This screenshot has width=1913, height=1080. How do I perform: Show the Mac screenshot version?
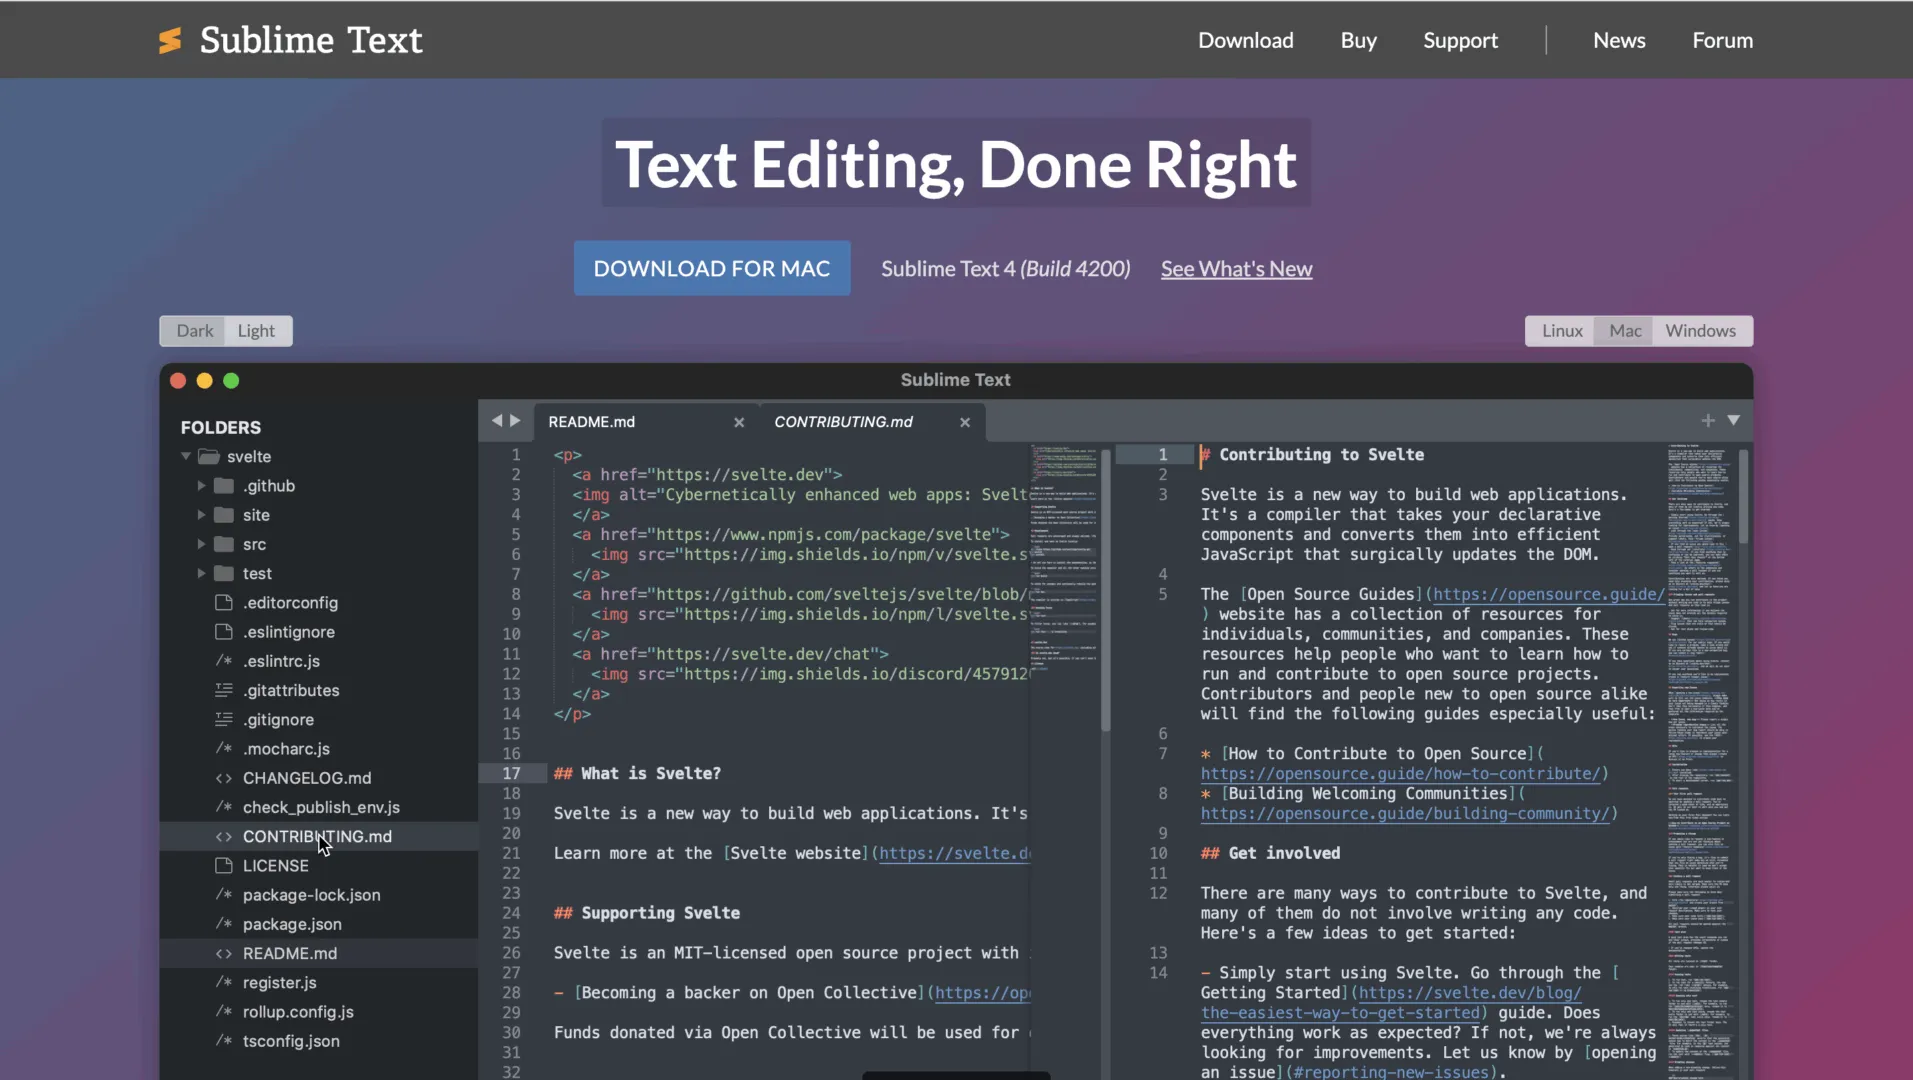[x=1625, y=331]
